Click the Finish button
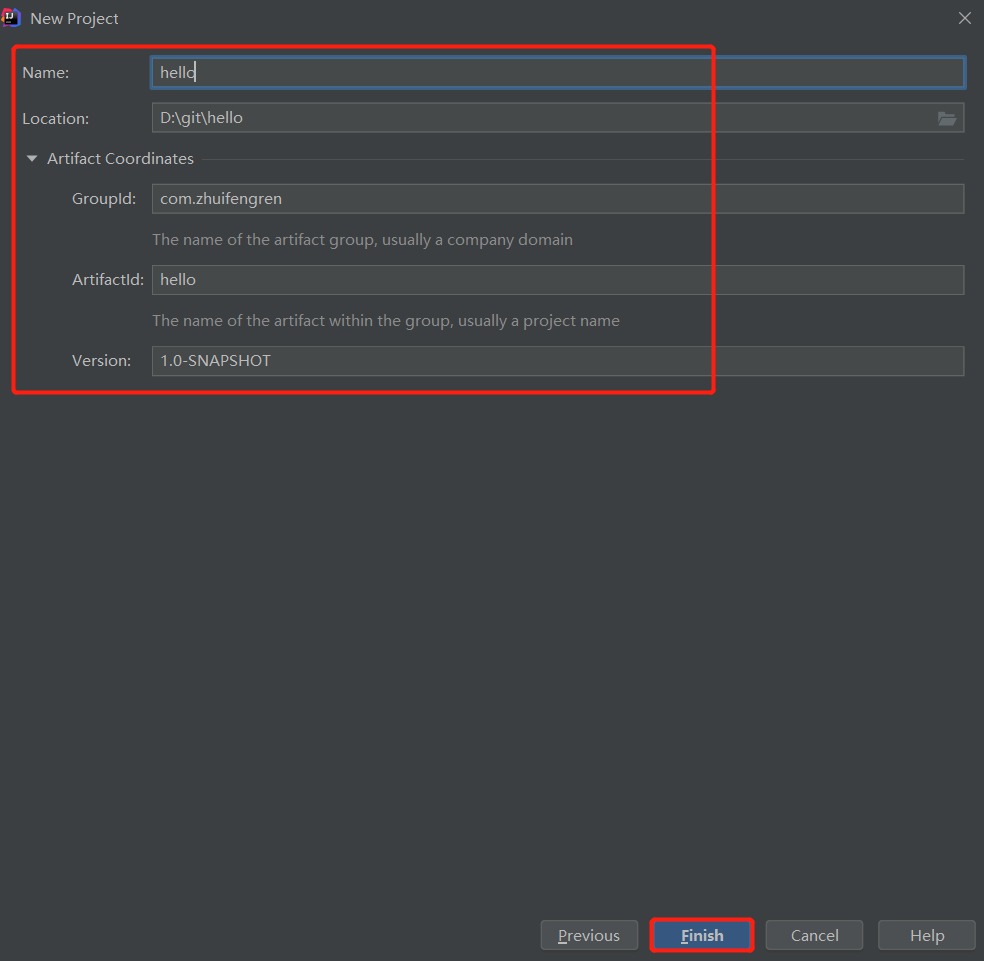The image size is (984, 961). click(702, 935)
